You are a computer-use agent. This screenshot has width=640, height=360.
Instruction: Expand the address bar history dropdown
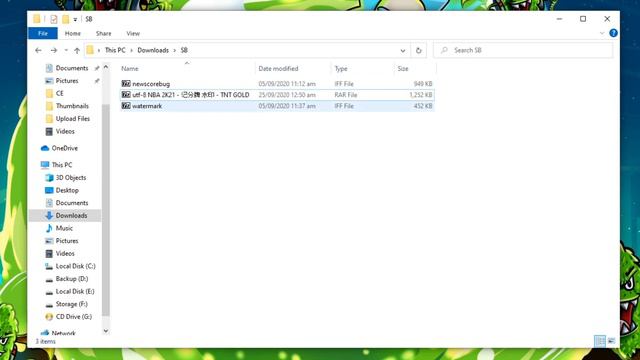pyautogui.click(x=403, y=51)
